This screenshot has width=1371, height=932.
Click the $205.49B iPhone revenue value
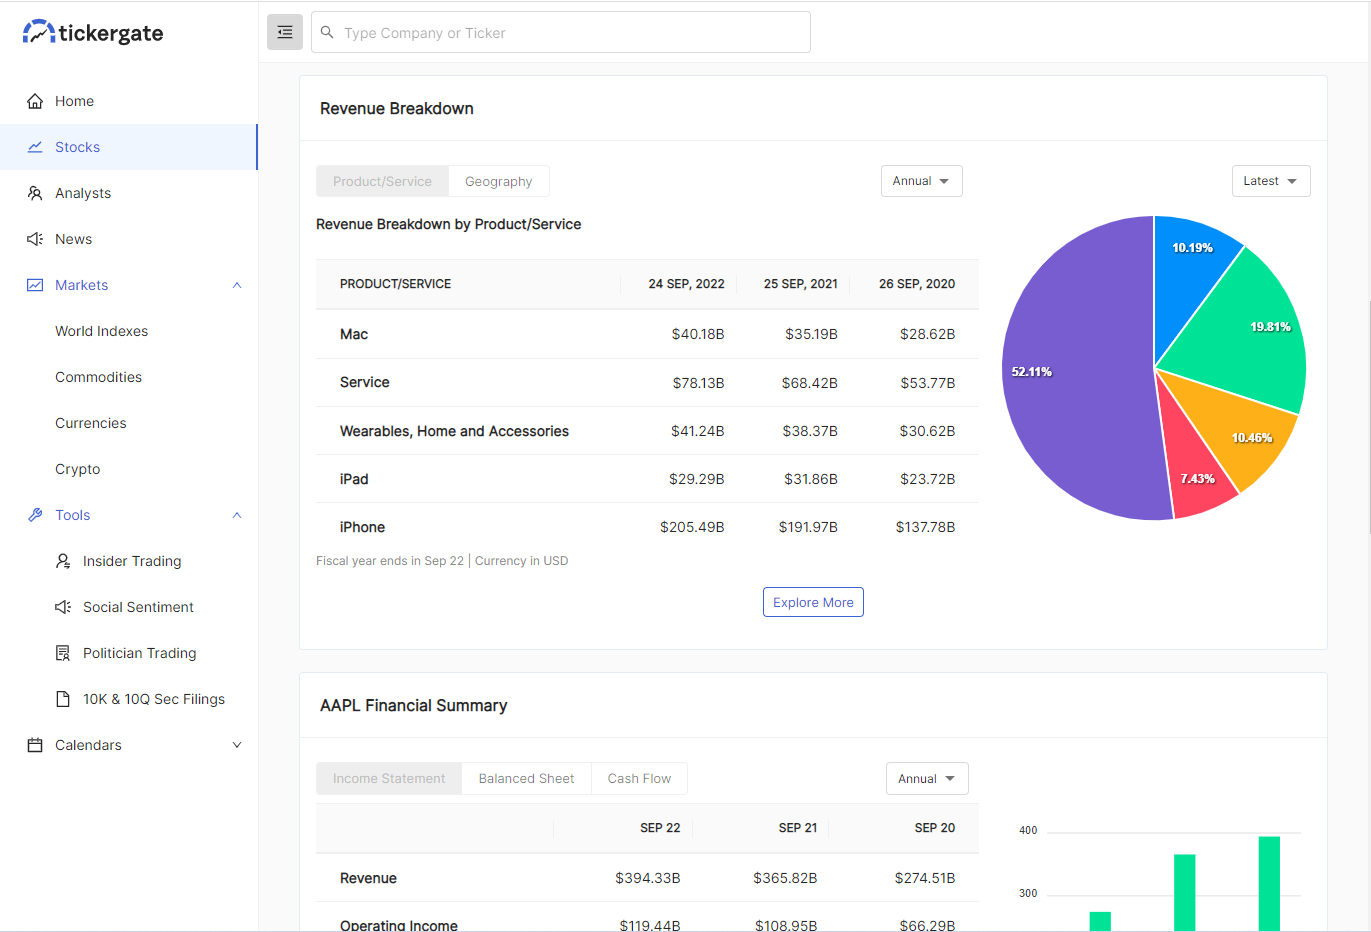click(692, 527)
